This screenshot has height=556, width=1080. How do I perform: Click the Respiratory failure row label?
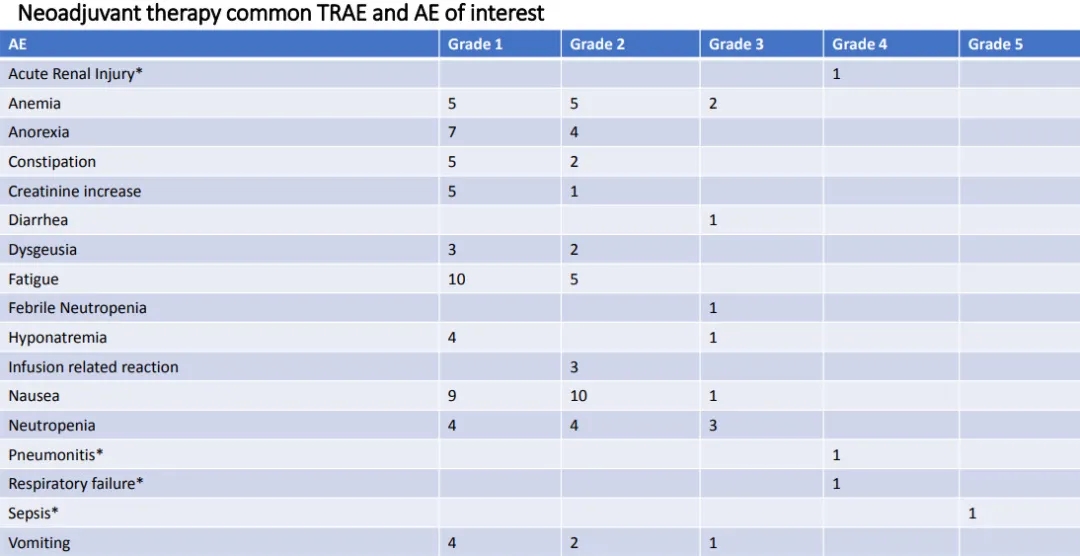[76, 484]
